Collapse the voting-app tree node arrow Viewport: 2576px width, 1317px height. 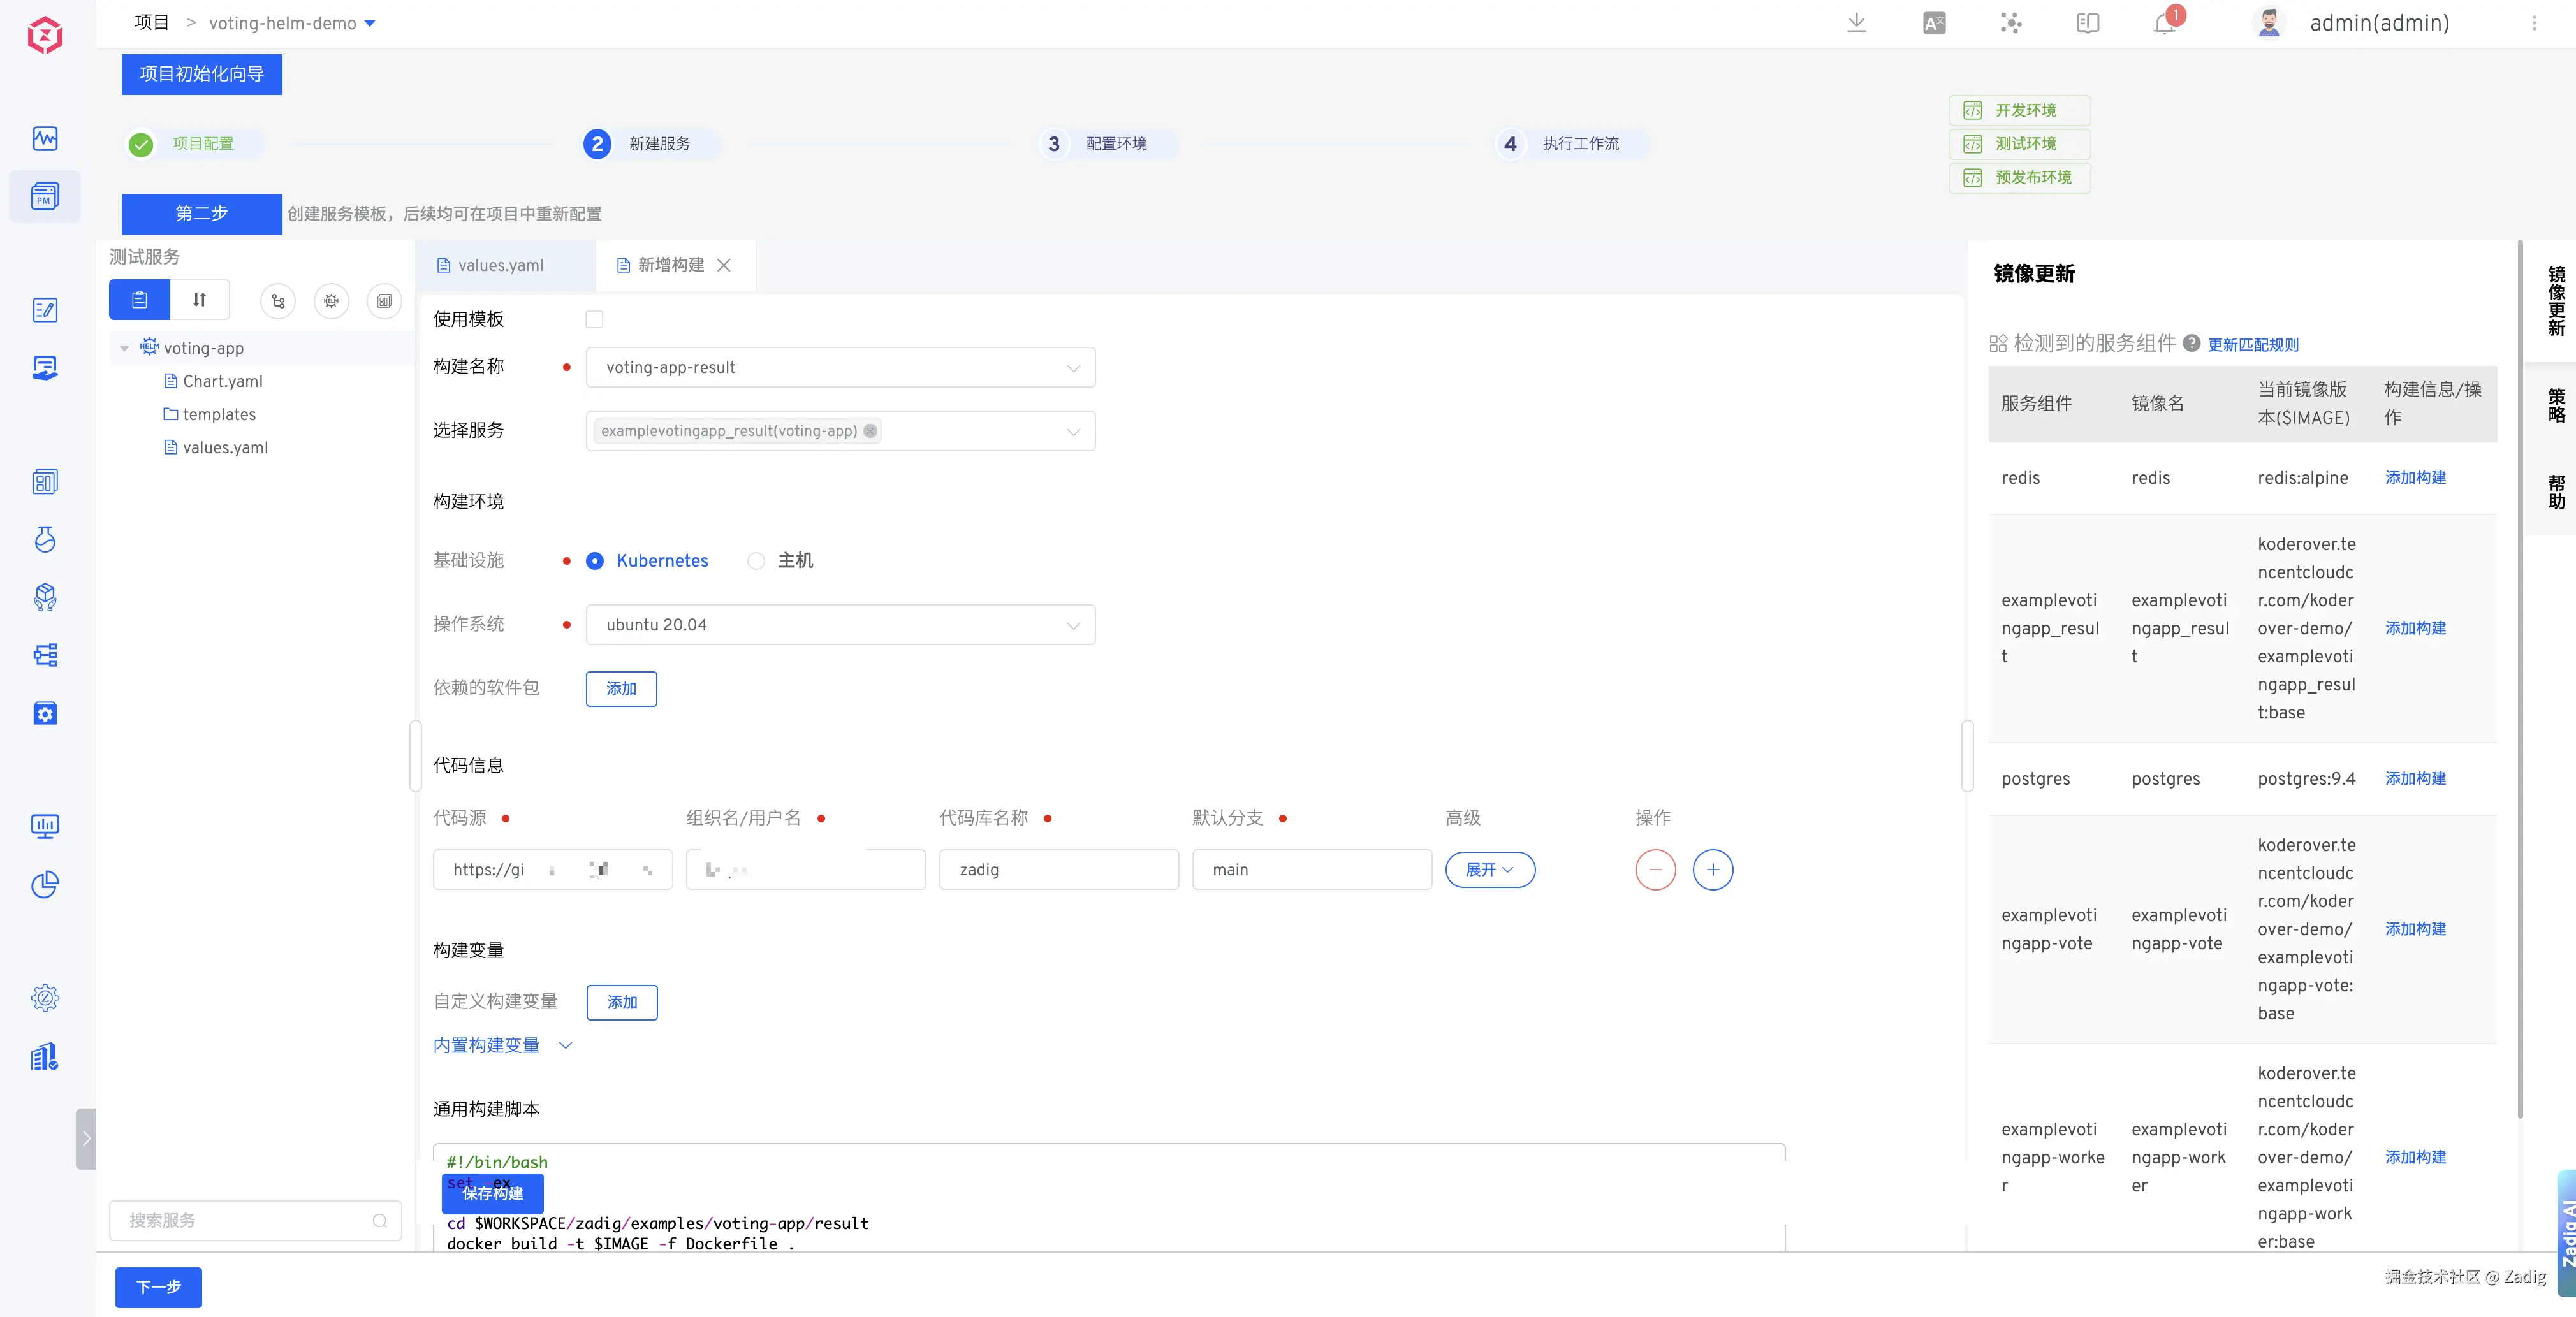pyautogui.click(x=124, y=349)
